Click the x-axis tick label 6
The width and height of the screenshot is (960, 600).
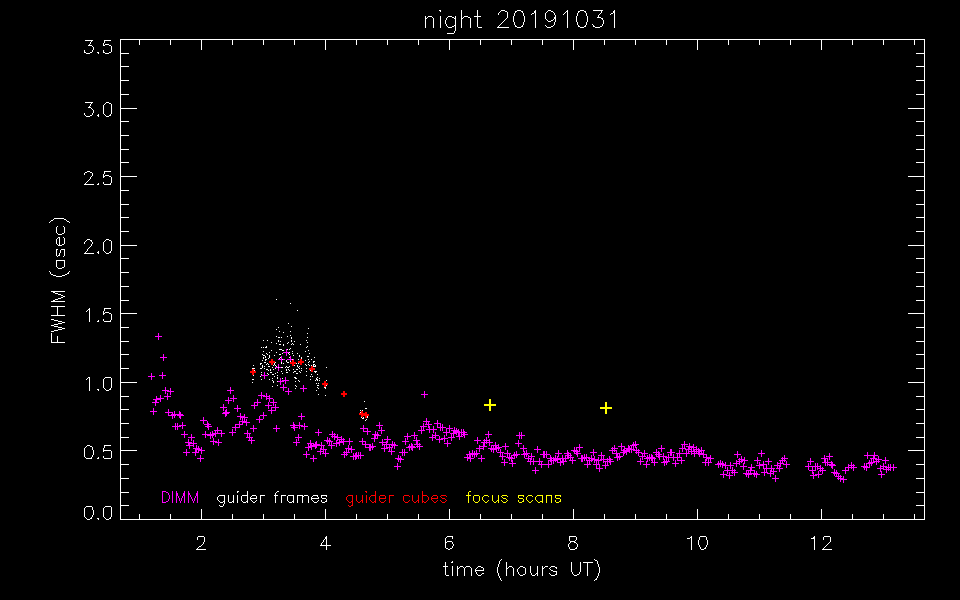449,542
